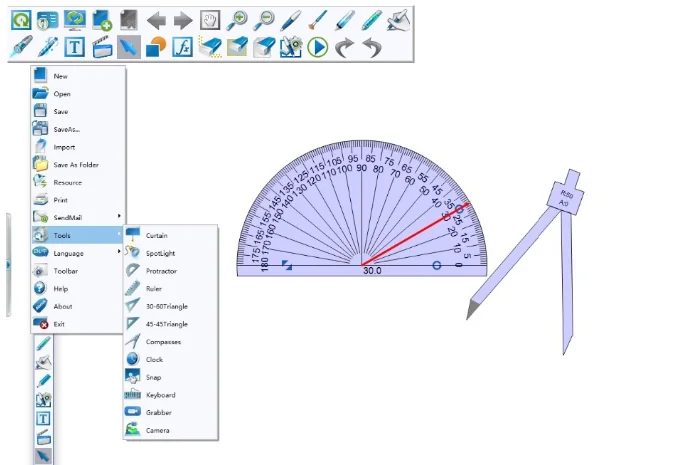
Task: Select arrow pointer in left vertical toolbar
Action: point(43,456)
